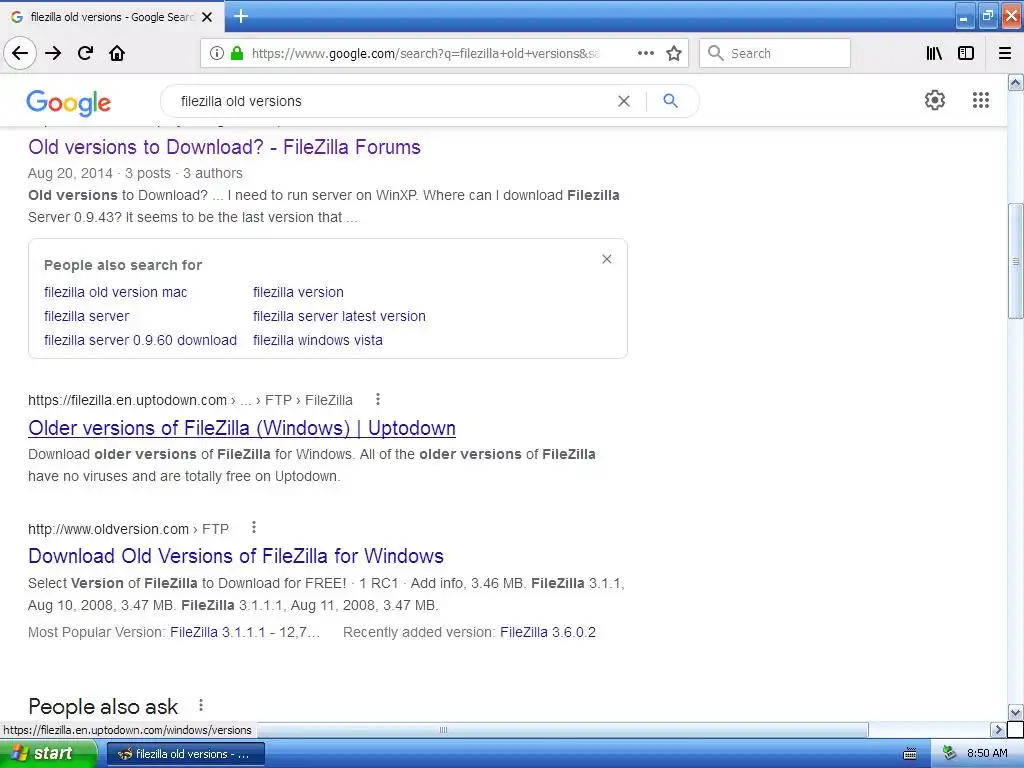The height and width of the screenshot is (768, 1024).
Task: Click the vertical scrollbar thumb
Action: 1016,261
